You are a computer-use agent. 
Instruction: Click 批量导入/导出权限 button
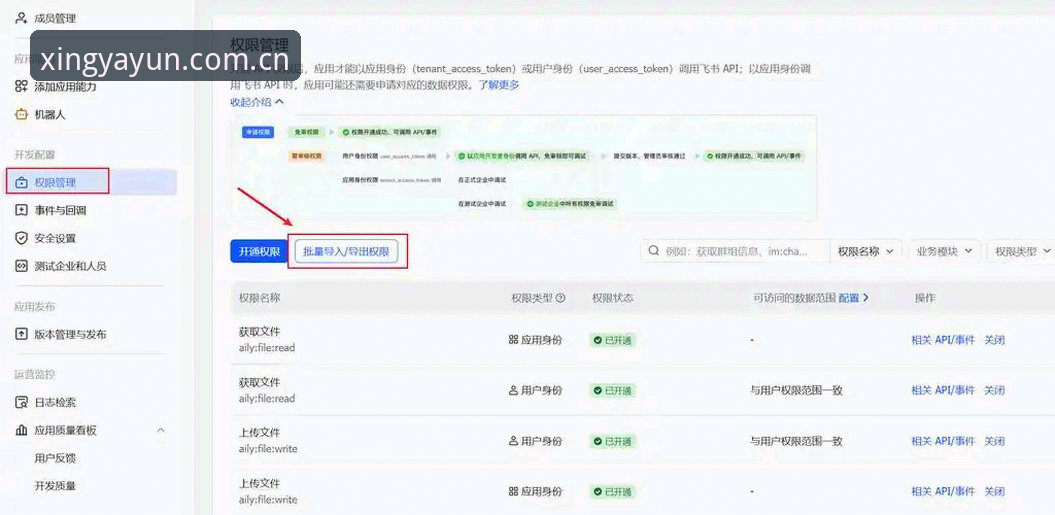pos(346,251)
